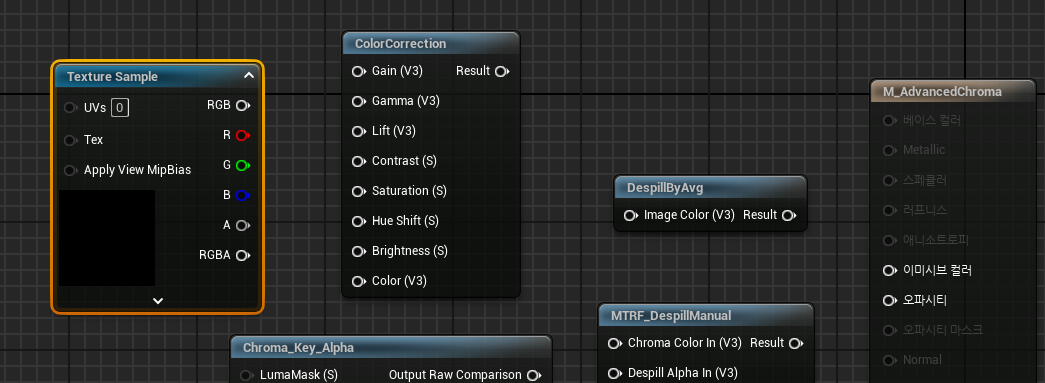Click the Image Color (V3) input pin
1045x383 pixels.
pyautogui.click(x=630, y=215)
